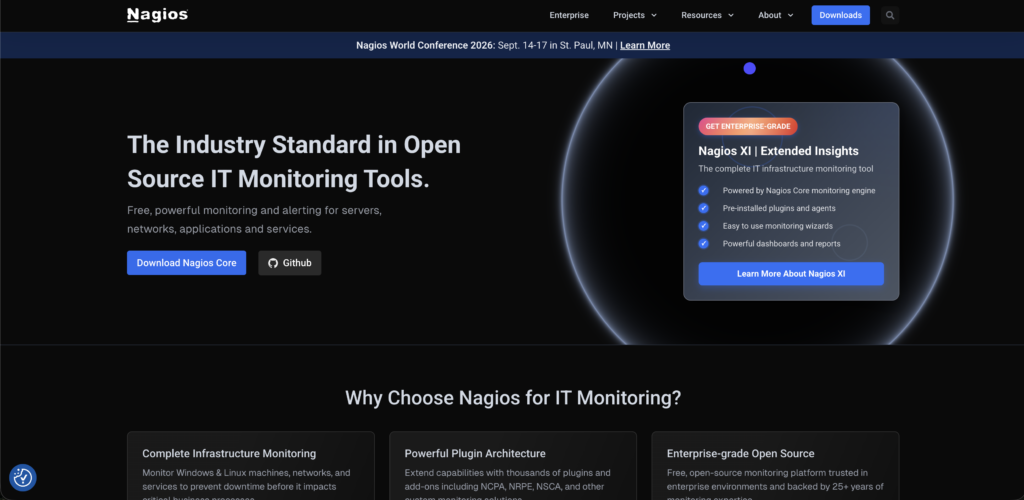The height and width of the screenshot is (500, 1024).
Task: Click Free, powerful monitoring and alerting subtitle
Action: [x=254, y=220]
